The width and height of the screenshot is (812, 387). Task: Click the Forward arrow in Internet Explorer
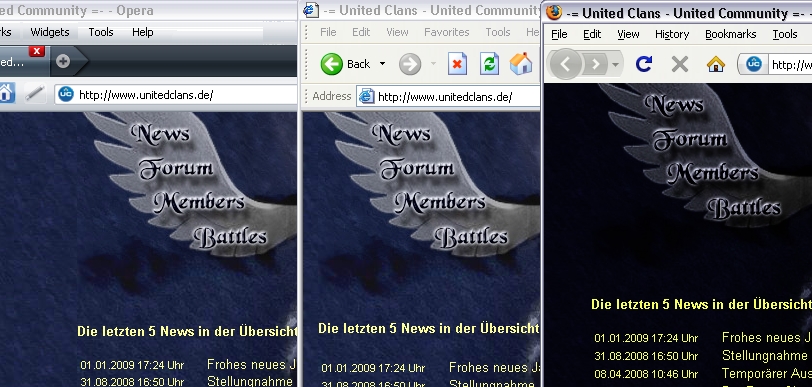pos(410,64)
